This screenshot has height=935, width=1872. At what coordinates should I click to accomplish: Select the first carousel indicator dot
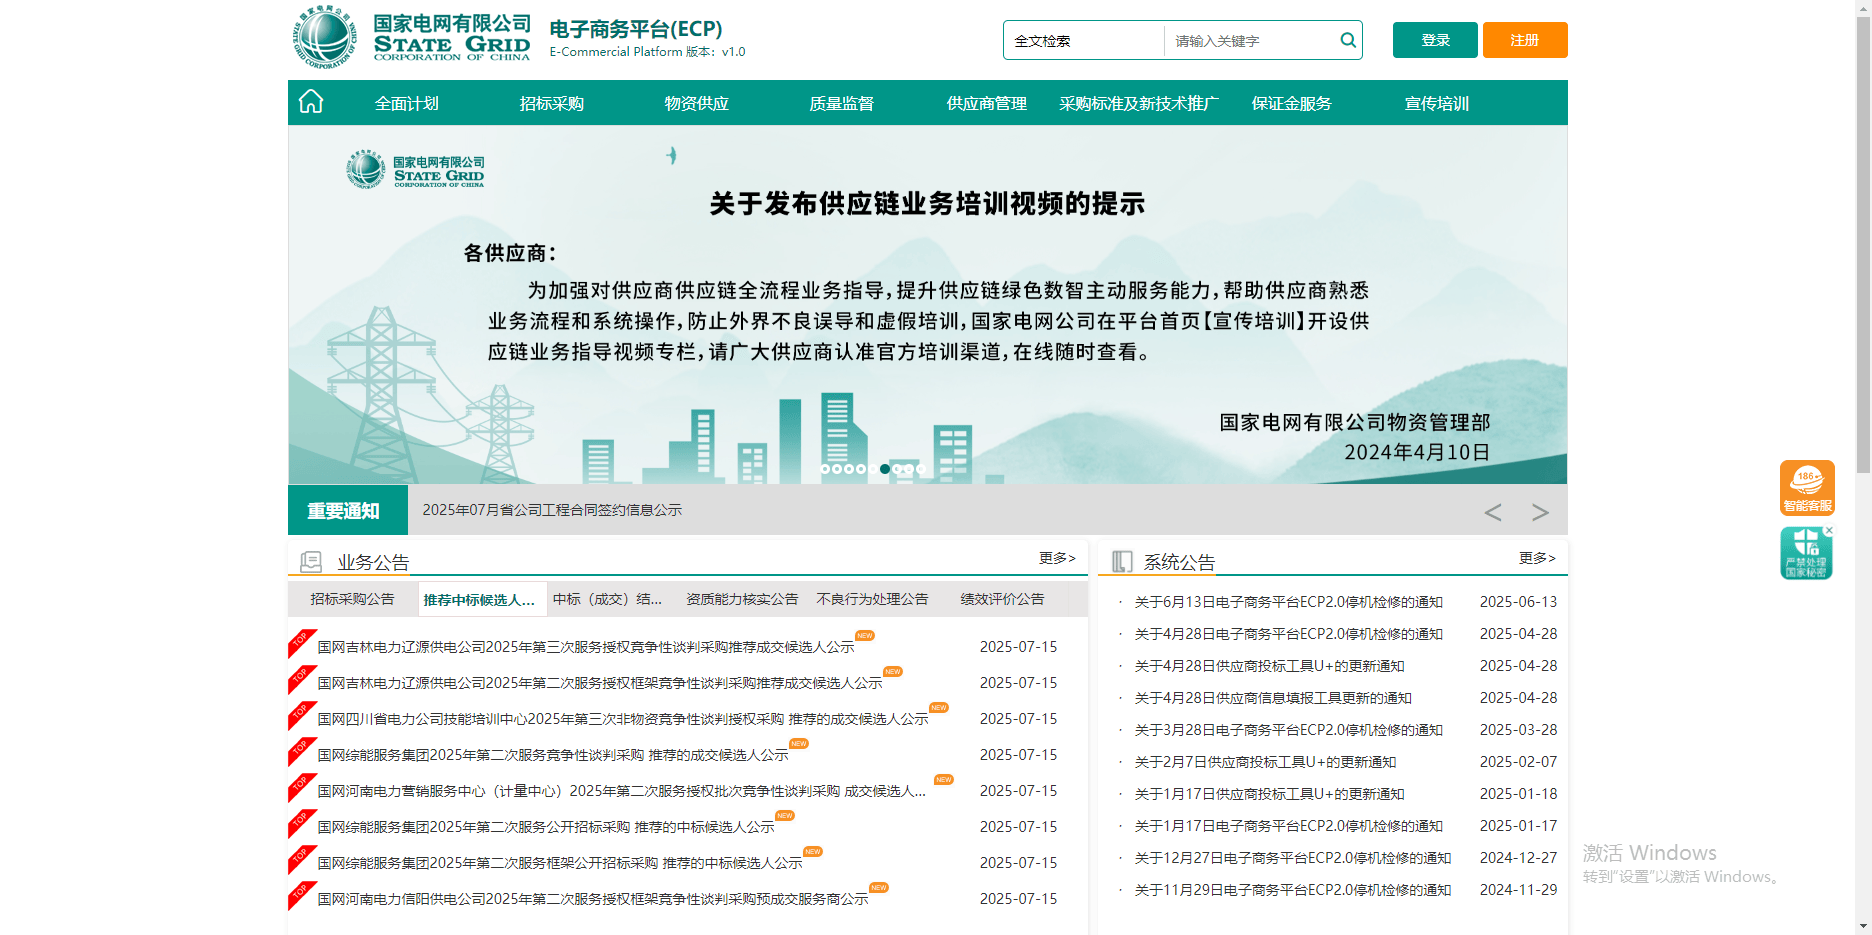pos(825,469)
